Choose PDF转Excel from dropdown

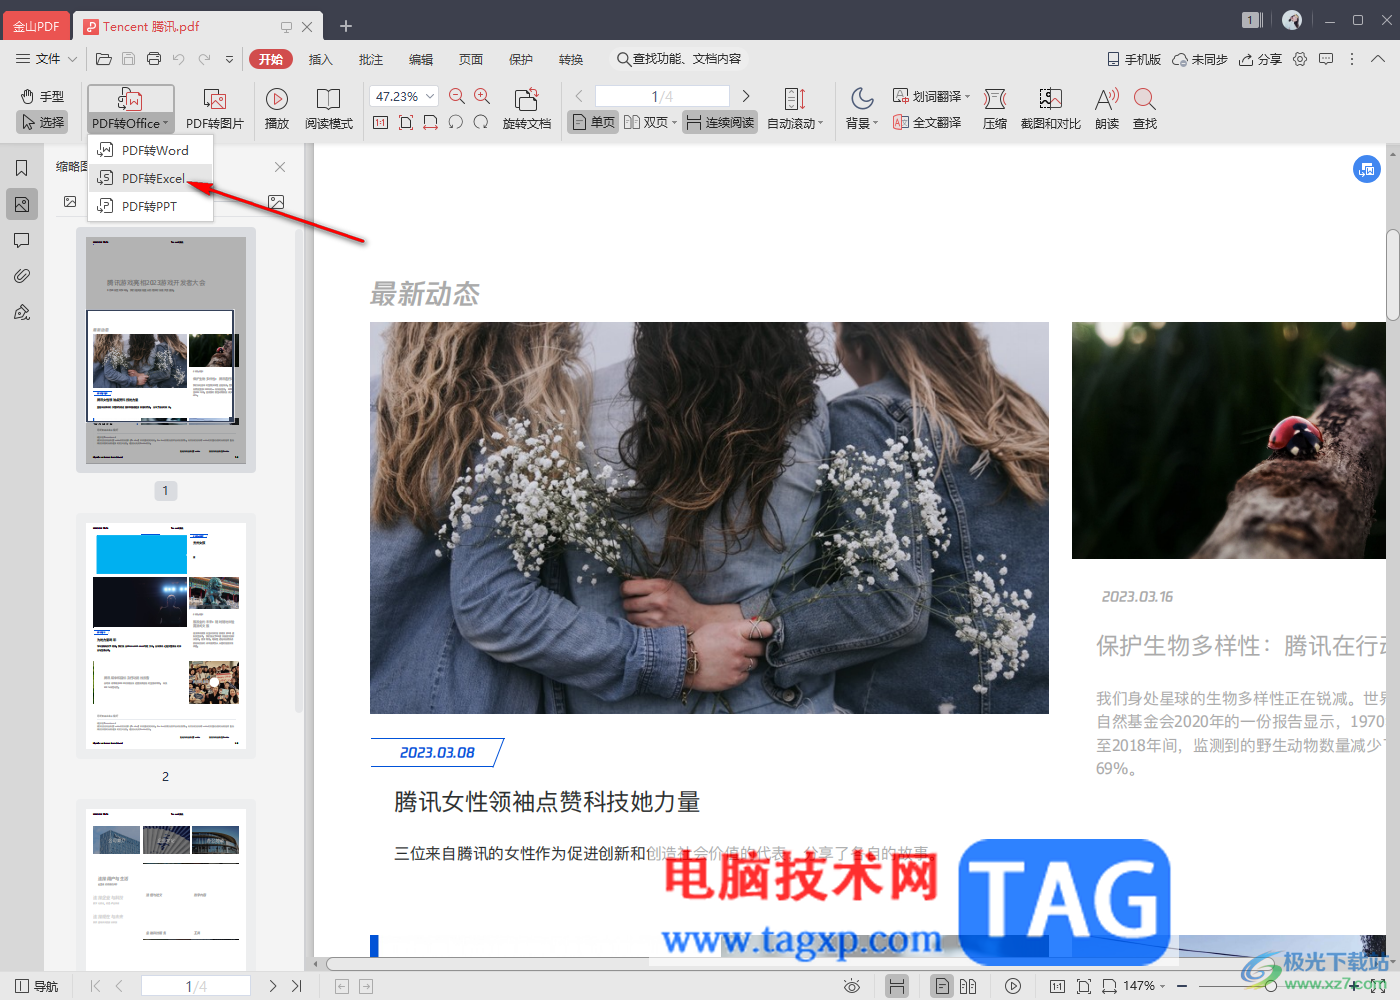151,178
